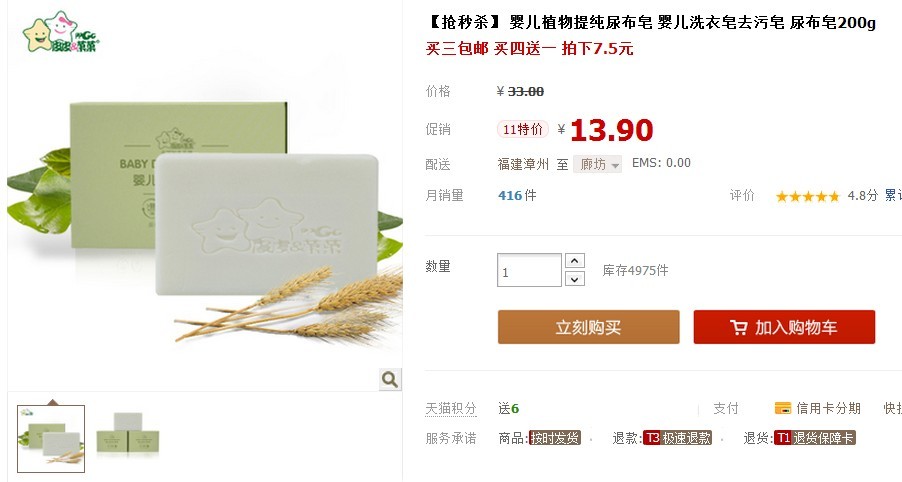This screenshot has width=902, height=482.
Task: Click the T1 退货保障卡 badge
Action: [x=815, y=438]
